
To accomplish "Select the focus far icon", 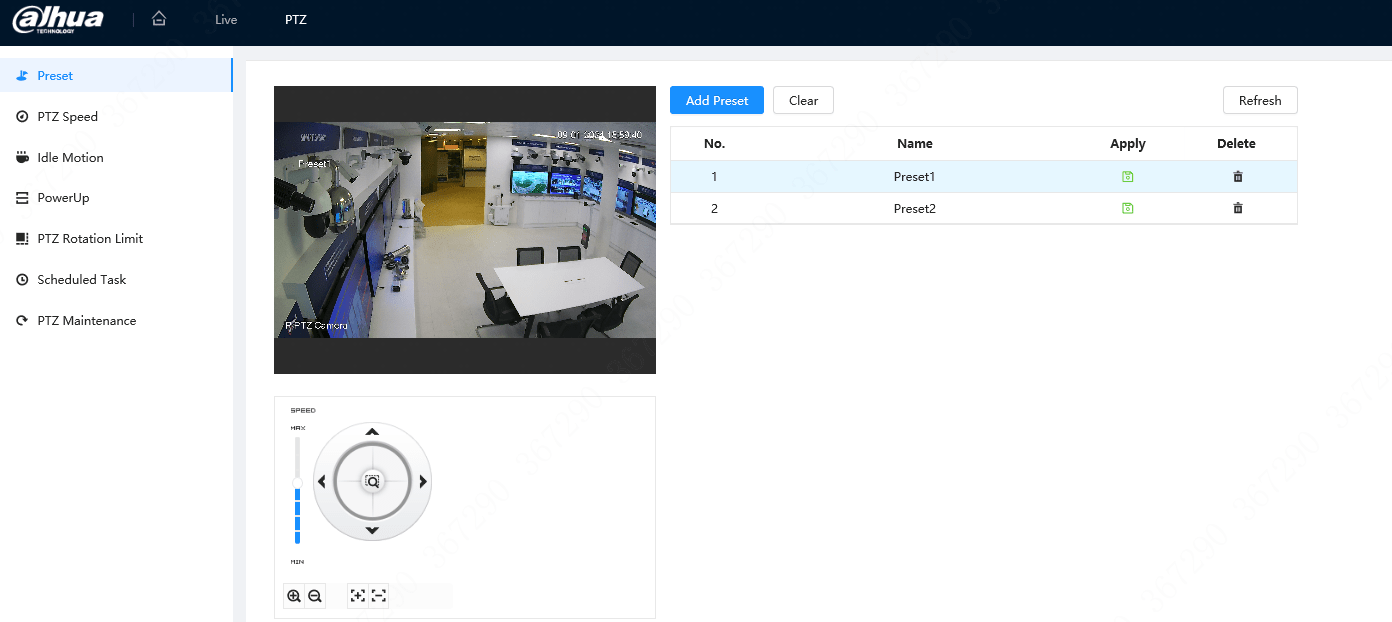I will click(x=378, y=595).
